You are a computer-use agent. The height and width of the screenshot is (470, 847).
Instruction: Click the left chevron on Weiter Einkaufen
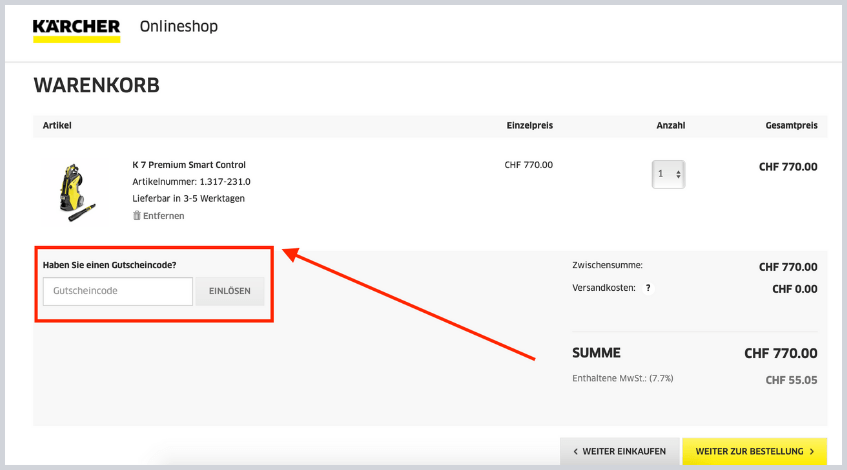(x=575, y=452)
